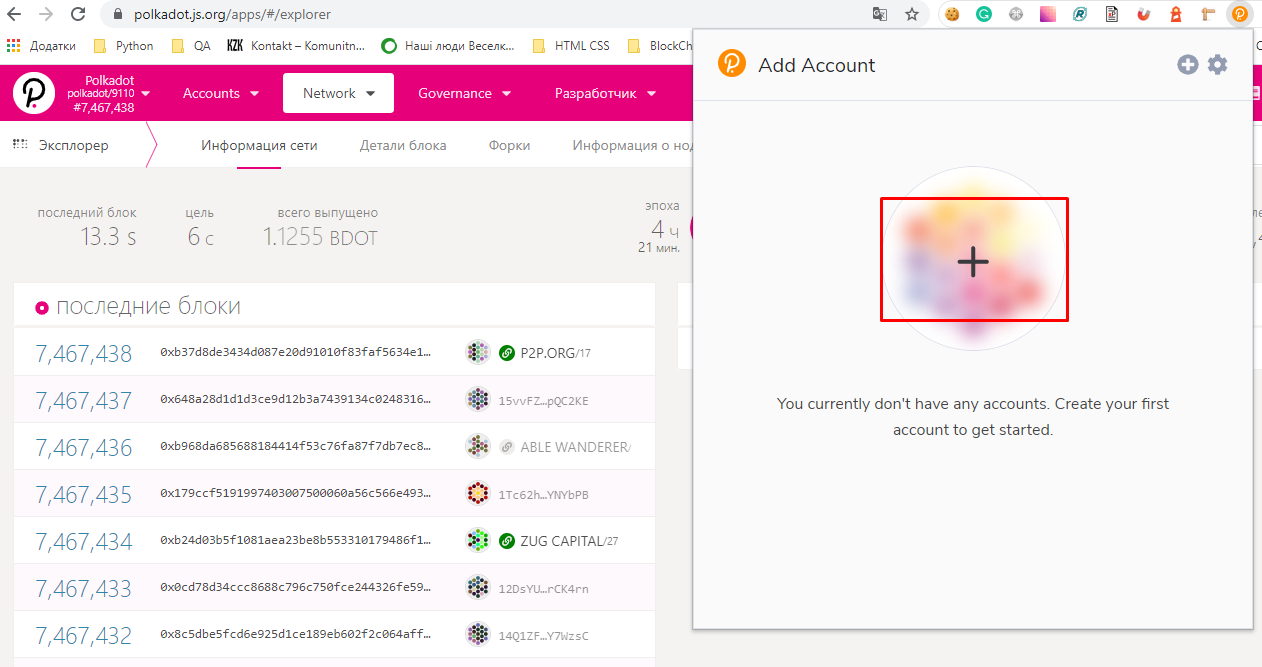1262x667 pixels.
Task: Switch to the Форки tab
Action: [x=509, y=145]
